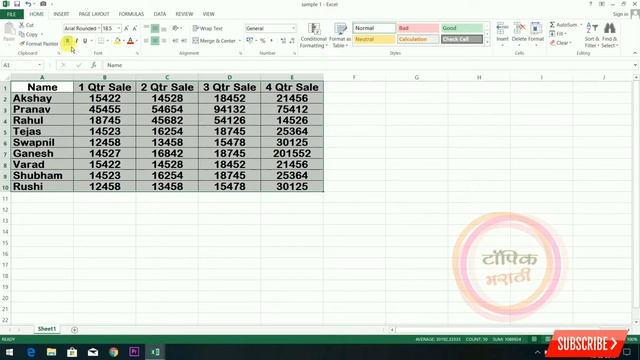Apply Accounting Number Format
The width and height of the screenshot is (640, 360).
[x=250, y=41]
